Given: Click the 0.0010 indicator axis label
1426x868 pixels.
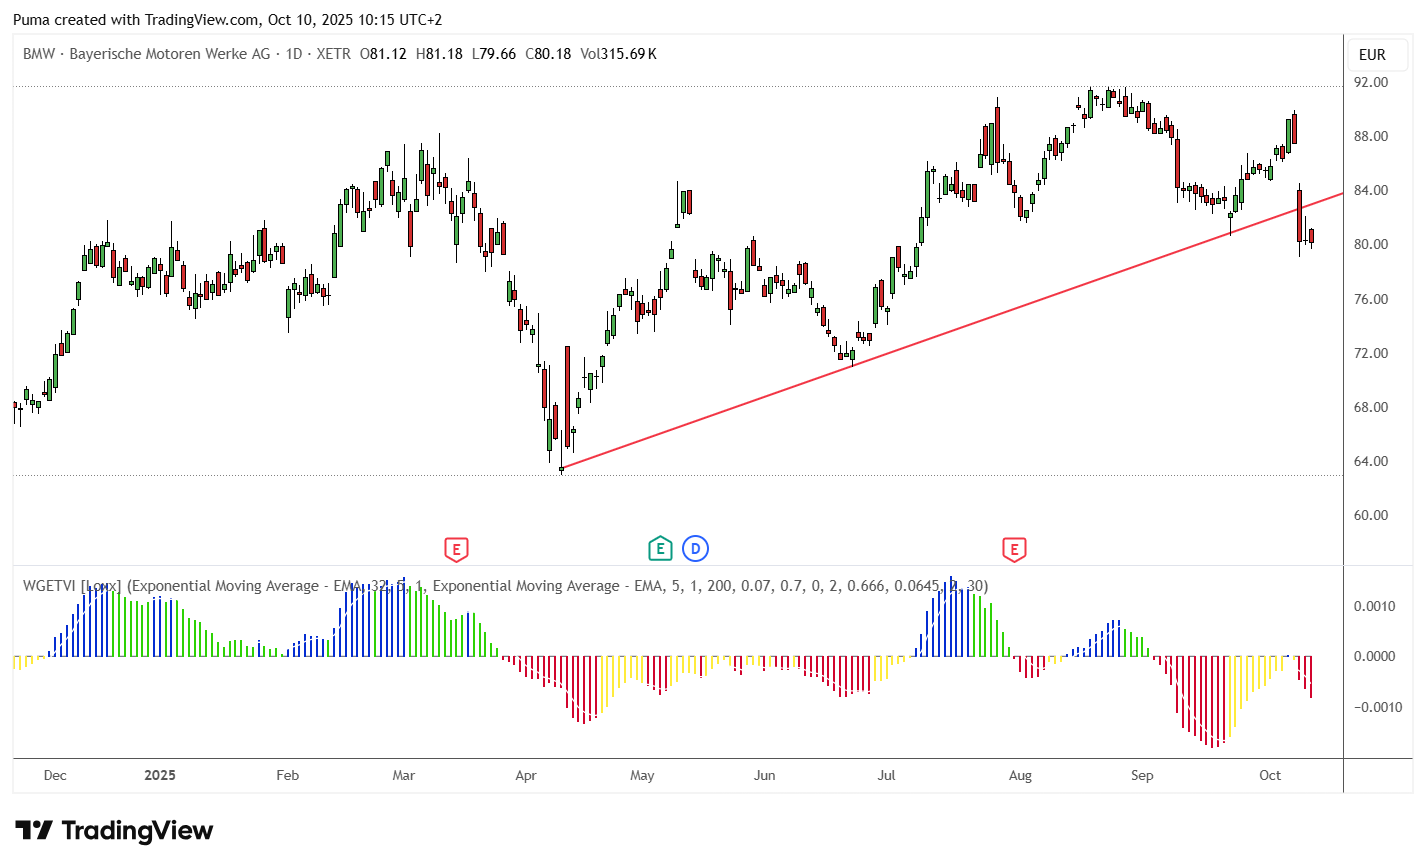Looking at the screenshot, I should (x=1375, y=606).
